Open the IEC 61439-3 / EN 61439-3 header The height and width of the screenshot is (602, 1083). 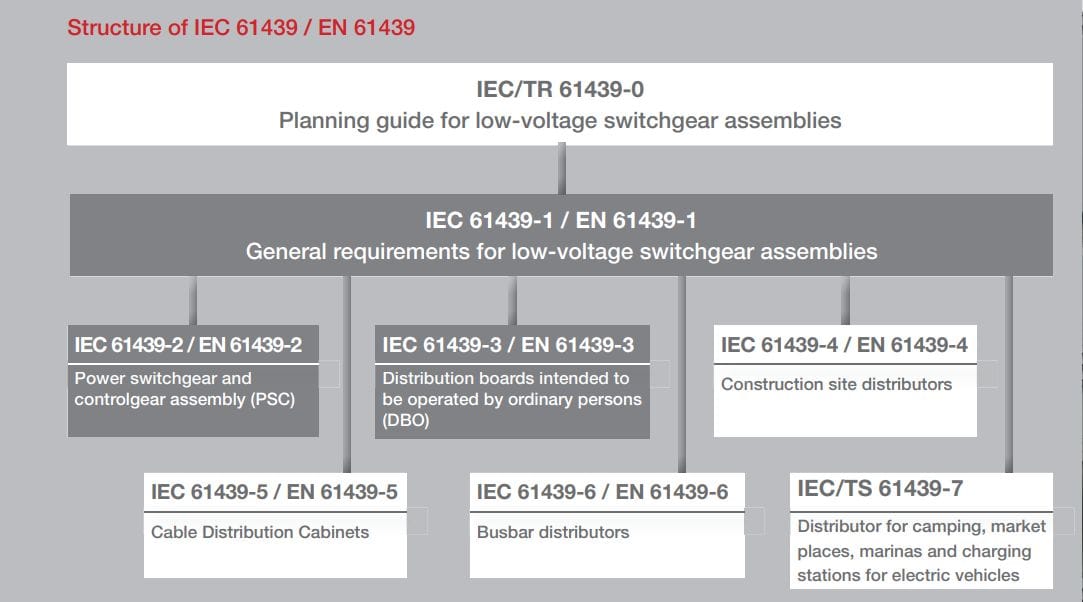point(508,346)
